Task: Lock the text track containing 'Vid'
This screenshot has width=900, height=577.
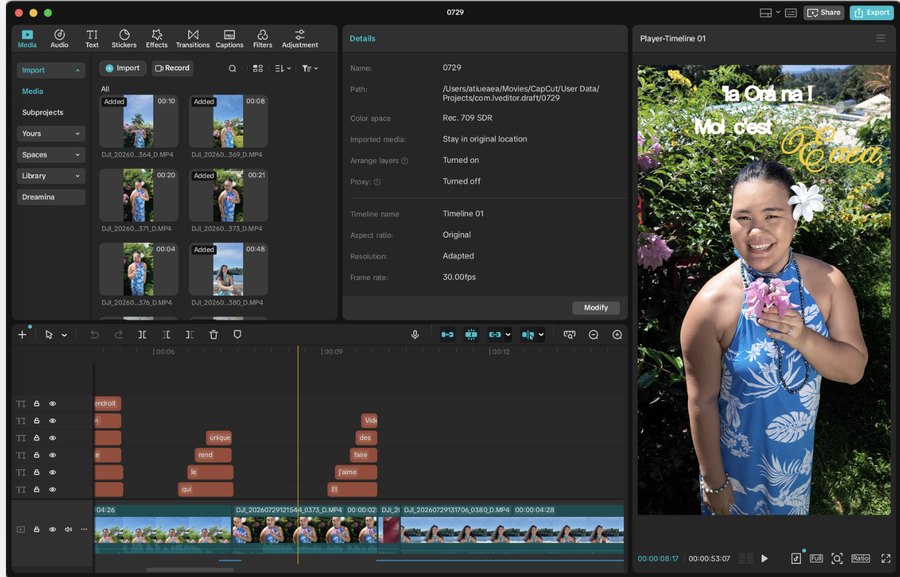Action: tap(36, 421)
